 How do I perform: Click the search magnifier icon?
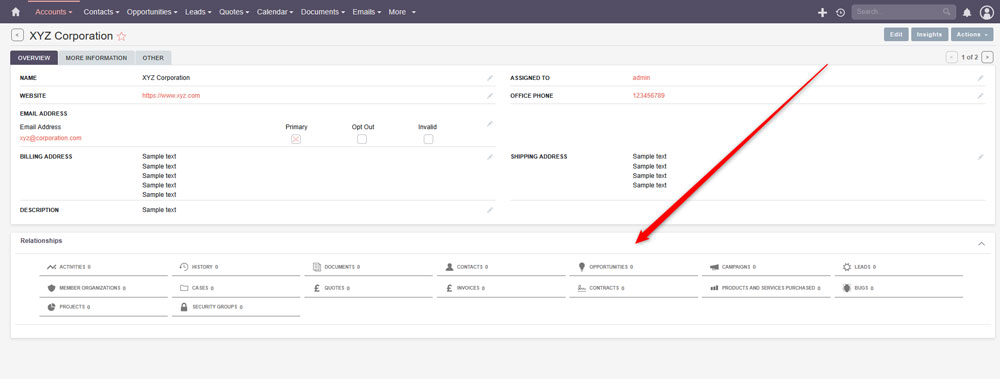pos(946,11)
